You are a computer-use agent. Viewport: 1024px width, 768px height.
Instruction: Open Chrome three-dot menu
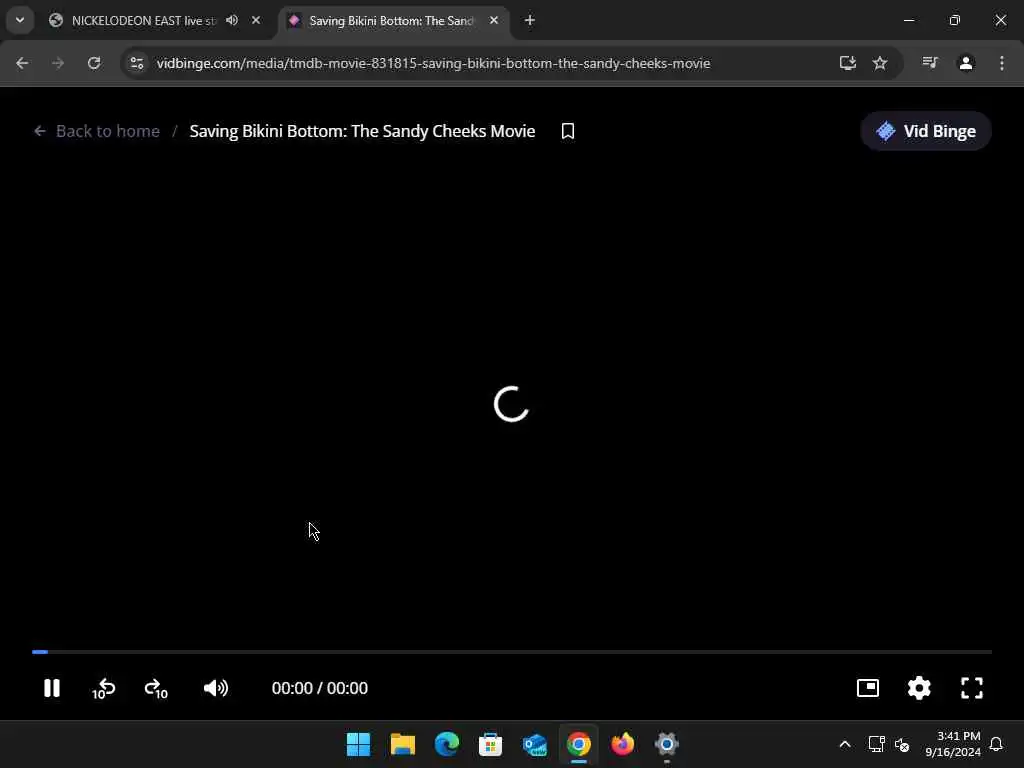point(1002,63)
